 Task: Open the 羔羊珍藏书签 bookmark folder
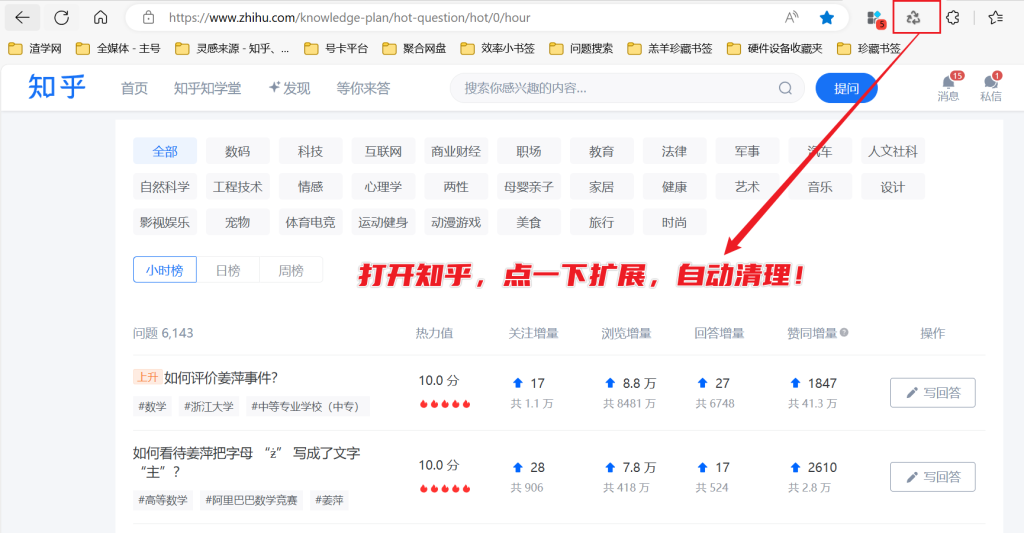670,48
